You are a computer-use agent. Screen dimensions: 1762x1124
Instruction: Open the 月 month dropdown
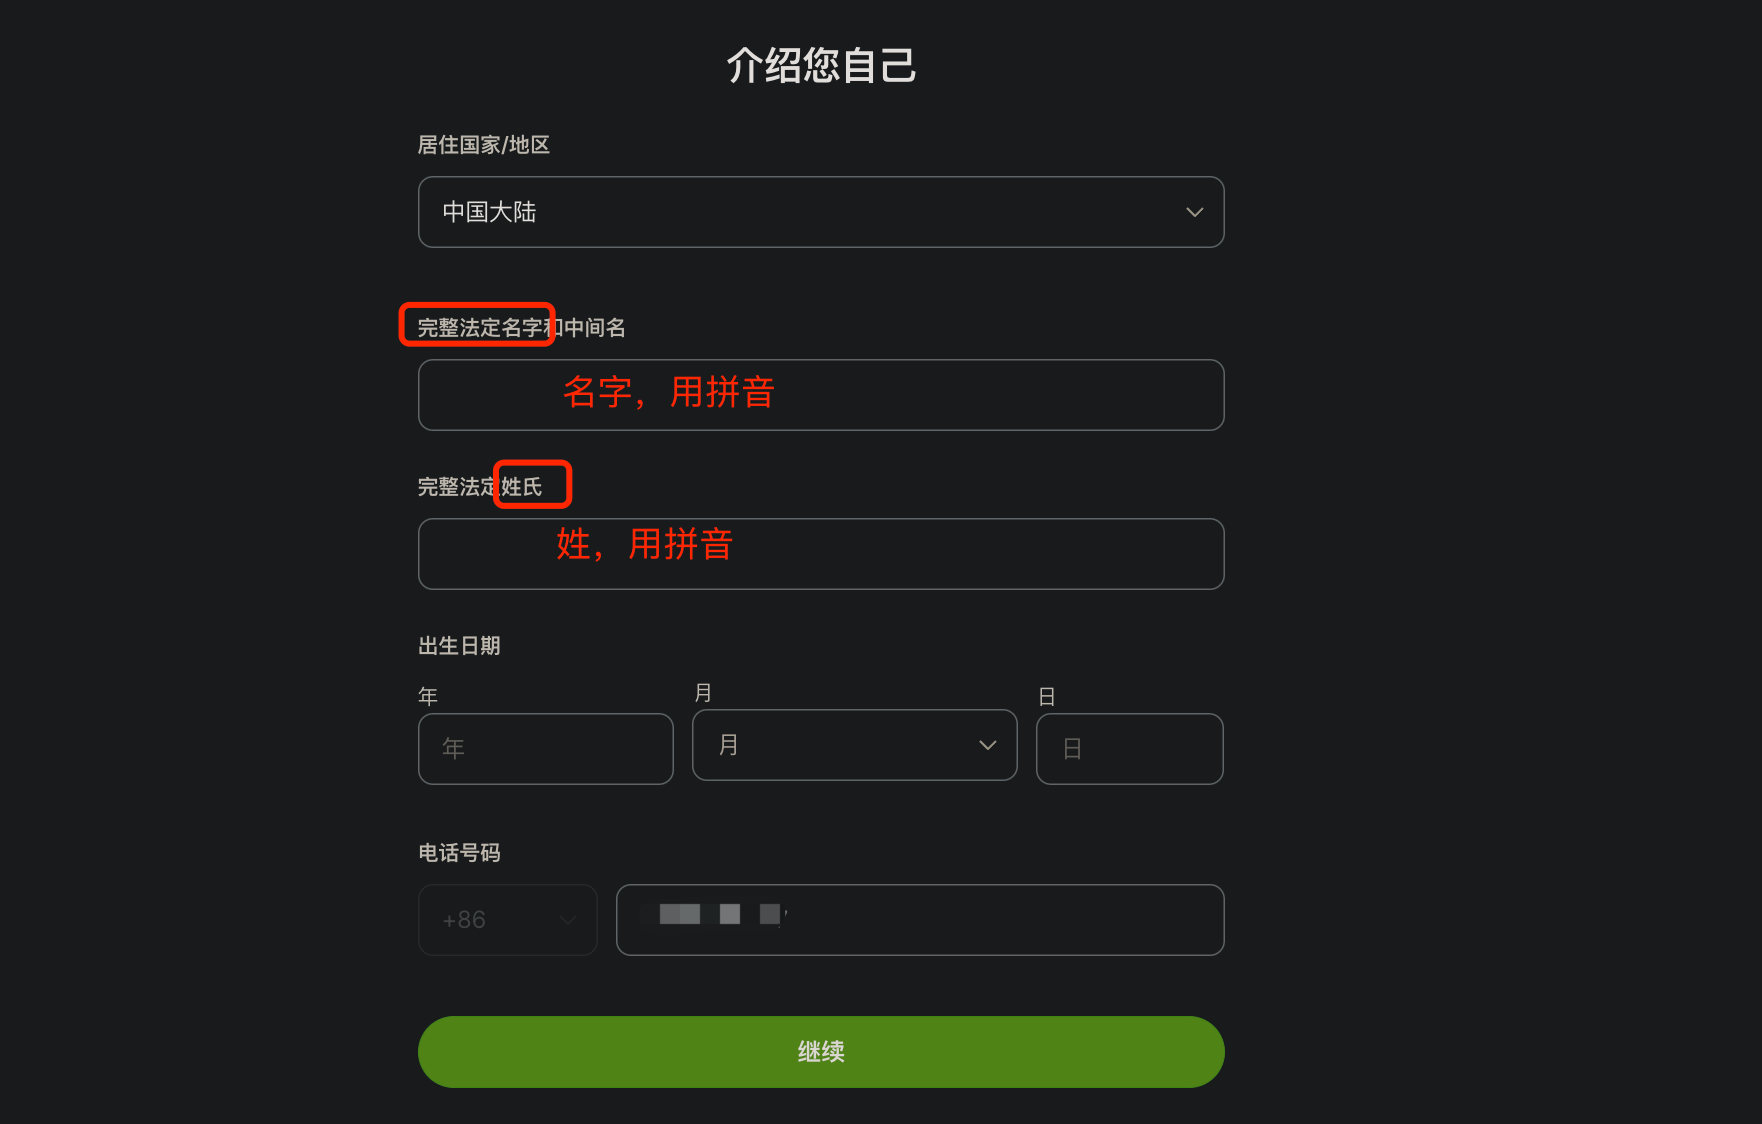(854, 745)
